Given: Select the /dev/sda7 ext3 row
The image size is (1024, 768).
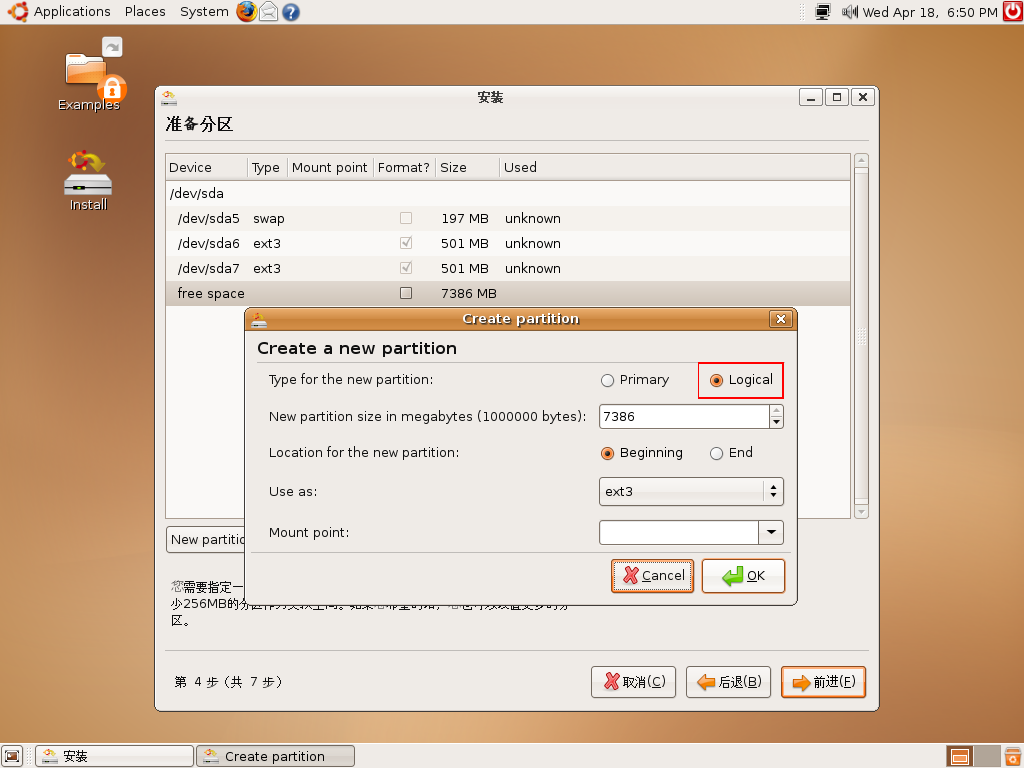Looking at the screenshot, I should click(x=508, y=268).
